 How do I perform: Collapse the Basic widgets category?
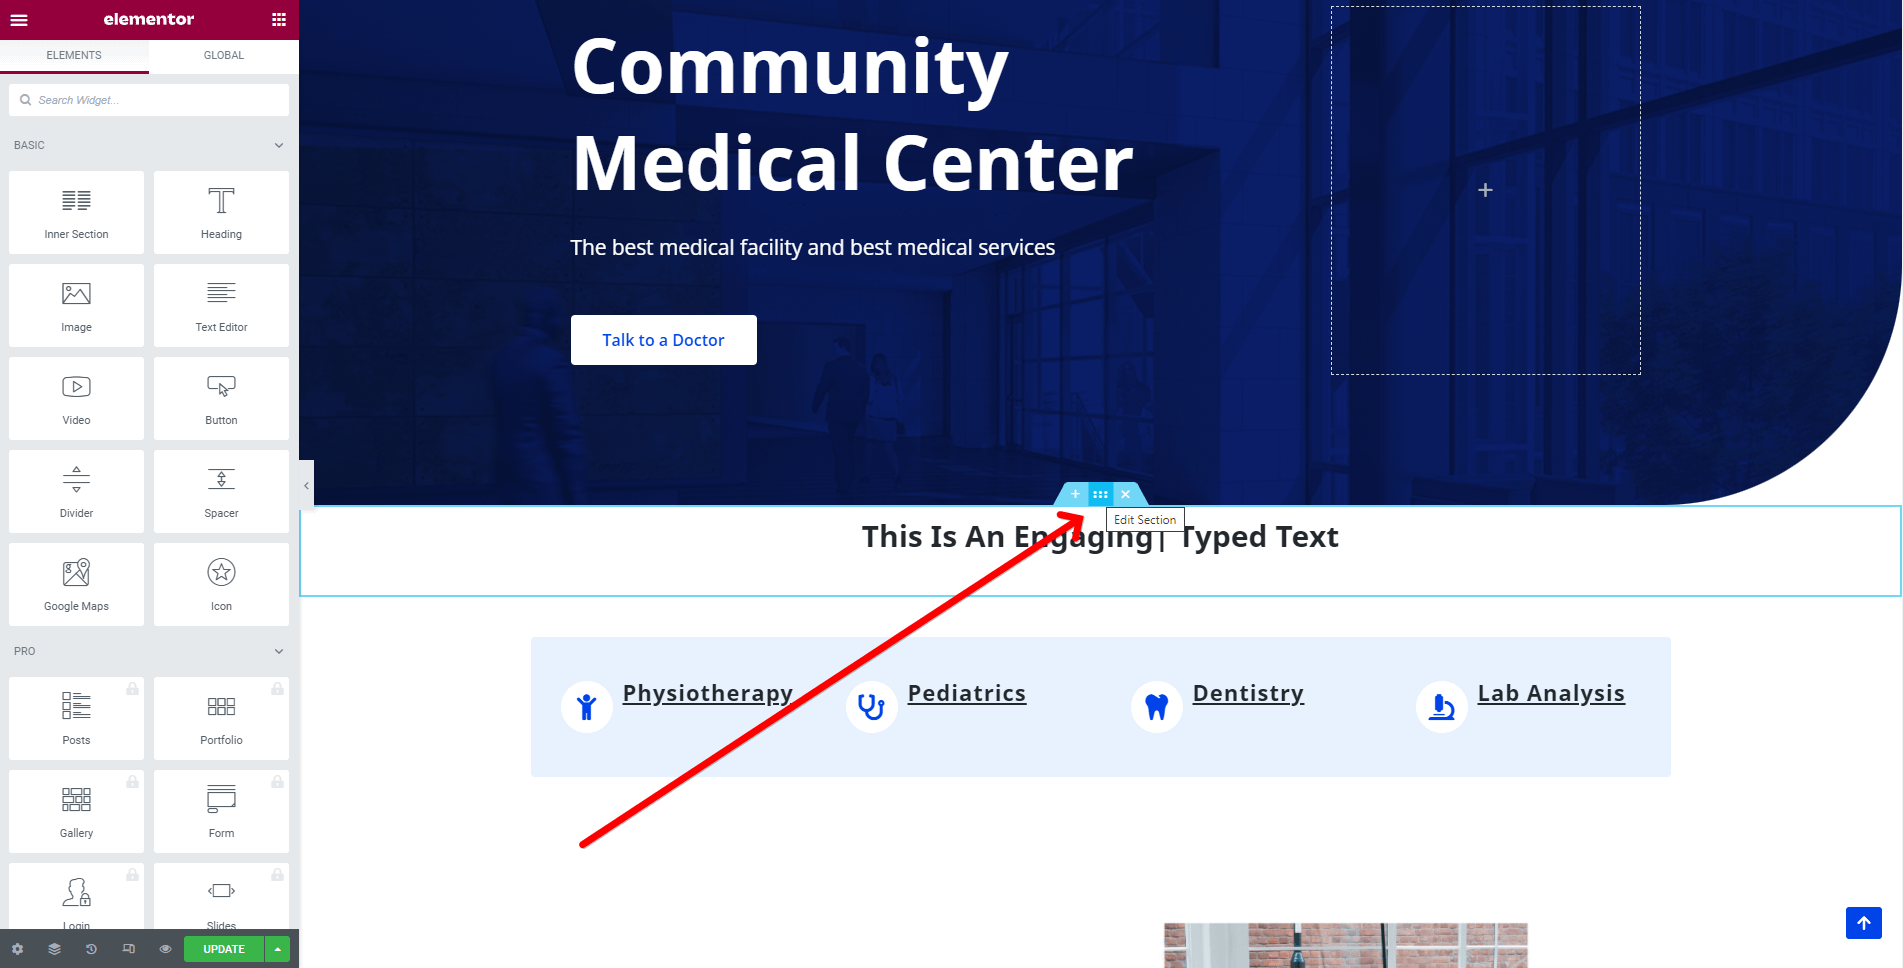point(279,145)
